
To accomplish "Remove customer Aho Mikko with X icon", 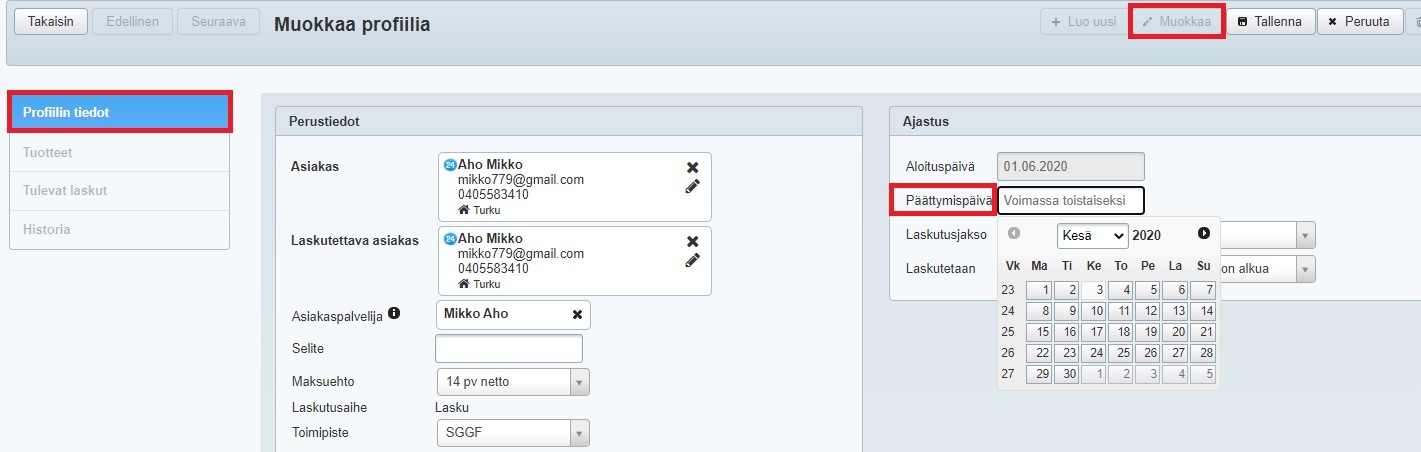I will coord(692,167).
